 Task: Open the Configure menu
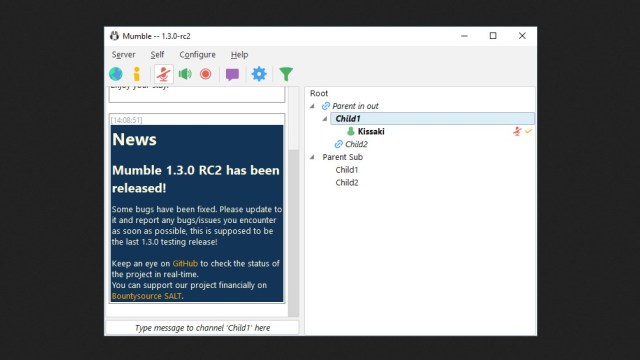click(198, 55)
